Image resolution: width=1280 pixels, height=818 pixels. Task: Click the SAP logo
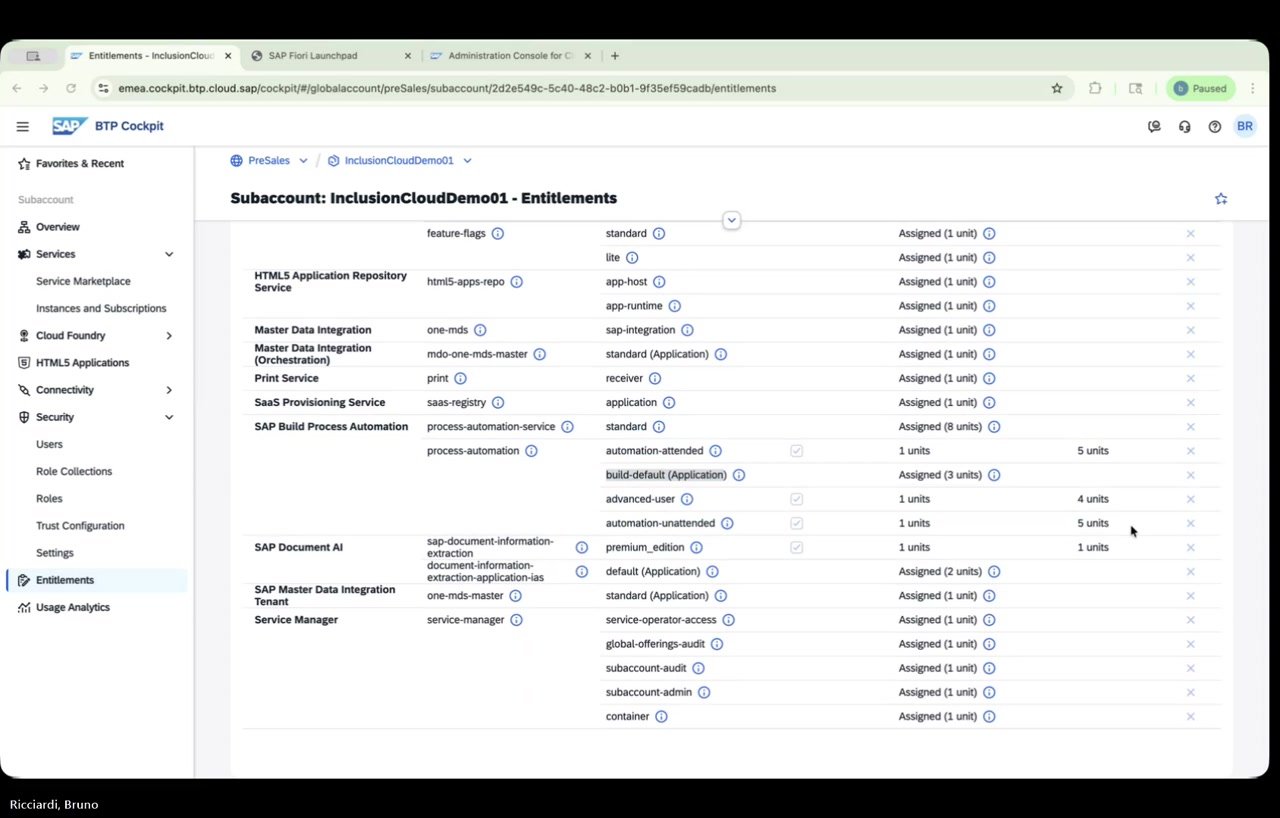coord(70,126)
